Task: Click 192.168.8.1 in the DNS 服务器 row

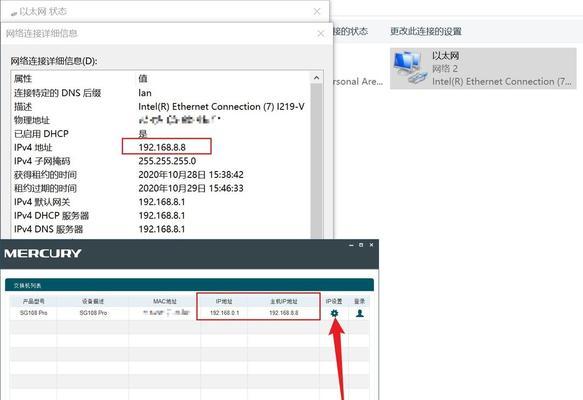Action: click(162, 229)
